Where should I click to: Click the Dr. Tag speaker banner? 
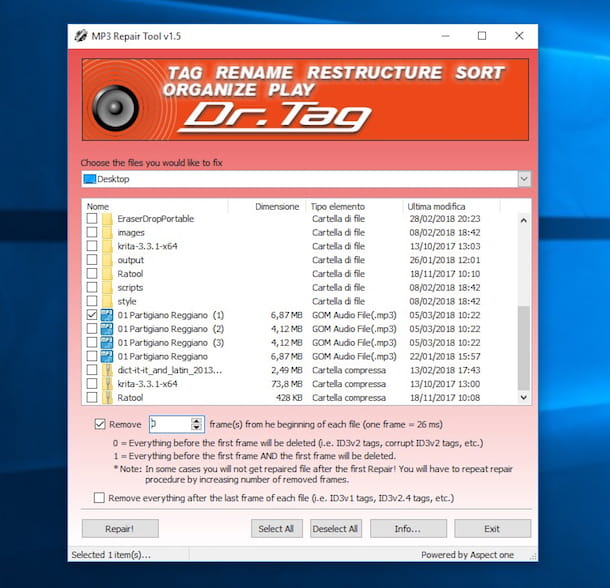305,100
